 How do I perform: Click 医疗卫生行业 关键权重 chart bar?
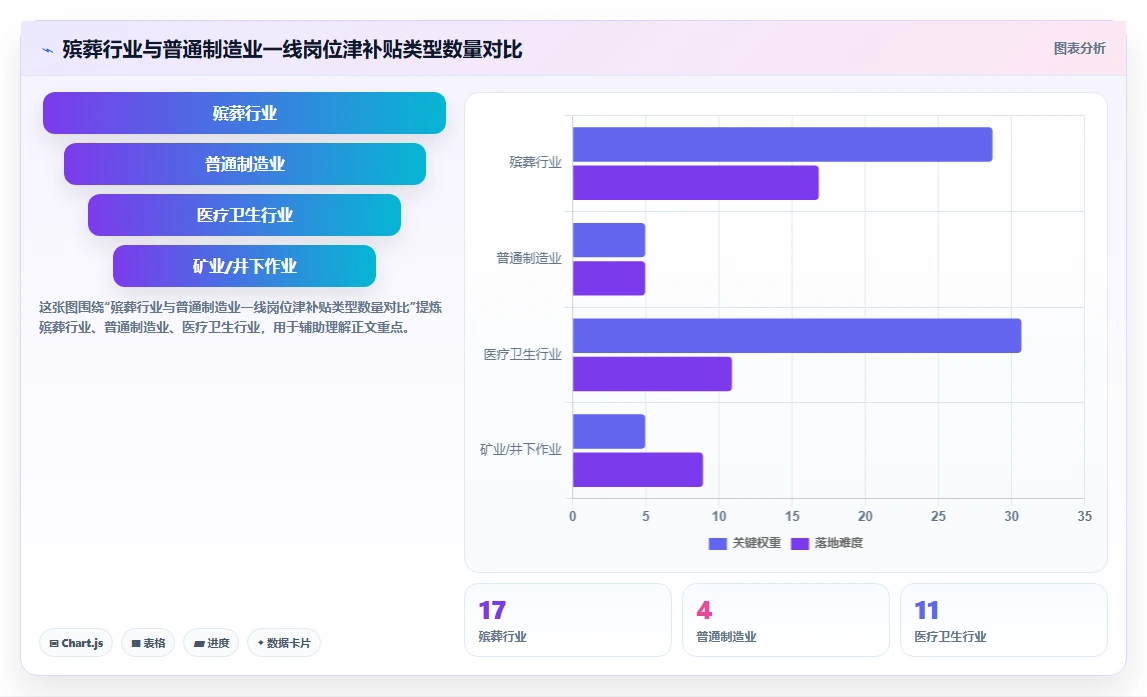point(797,336)
